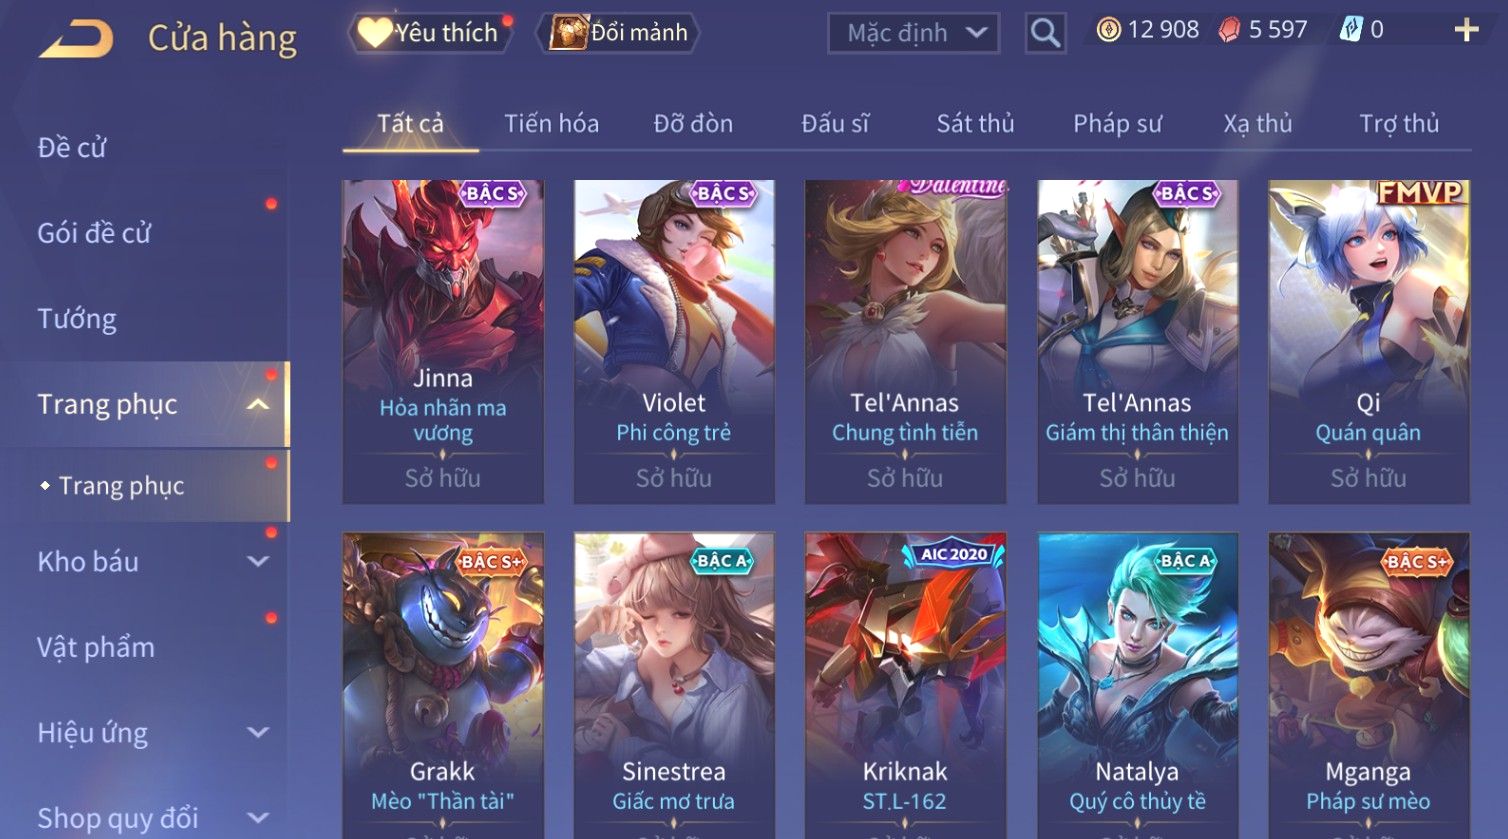The width and height of the screenshot is (1508, 839).
Task: Select the Jinna Hỏa nhãn ma vương skin
Action: [x=443, y=341]
